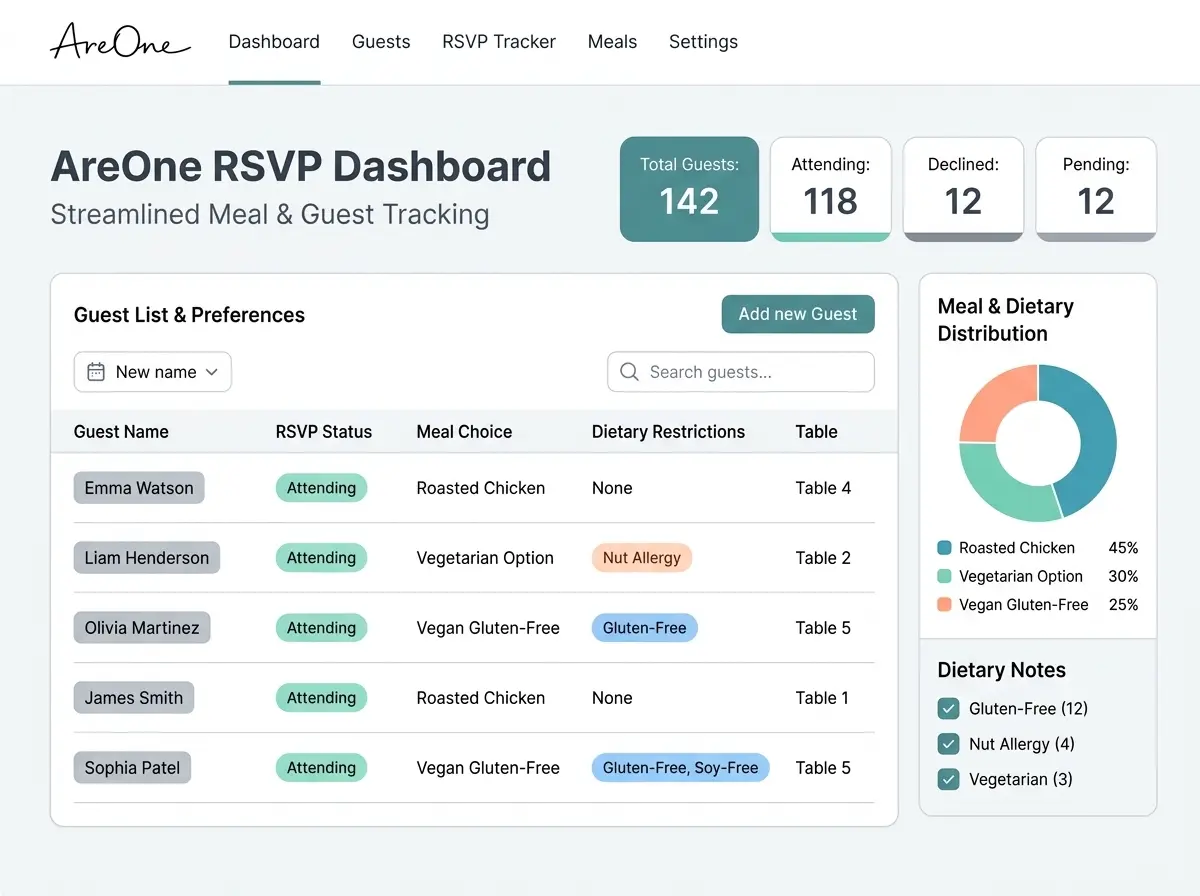The image size is (1200, 896).
Task: Open guest Liam Henderson
Action: point(147,558)
